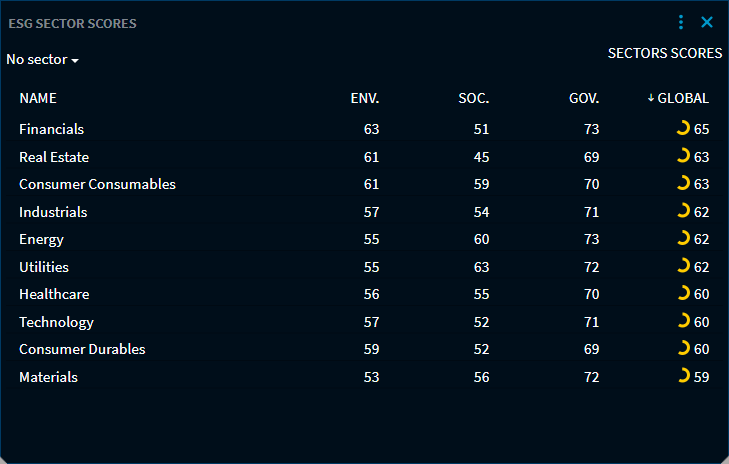Click the Real Estate score gauge icon

[683, 156]
